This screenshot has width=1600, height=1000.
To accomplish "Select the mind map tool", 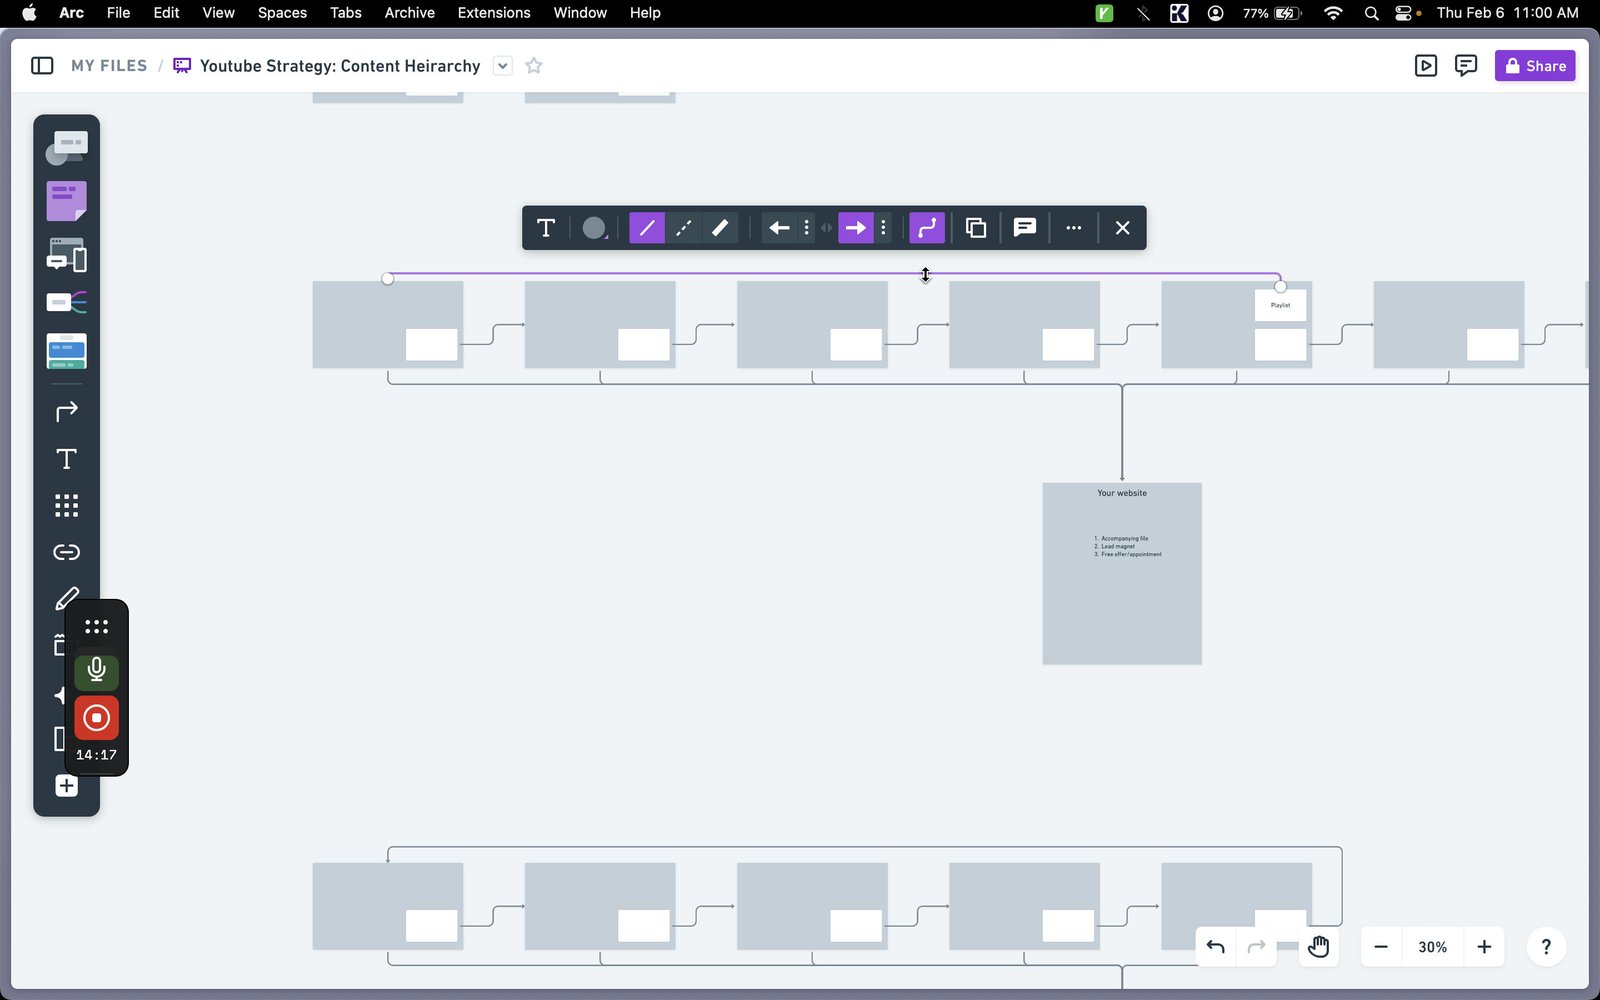I will 66,302.
